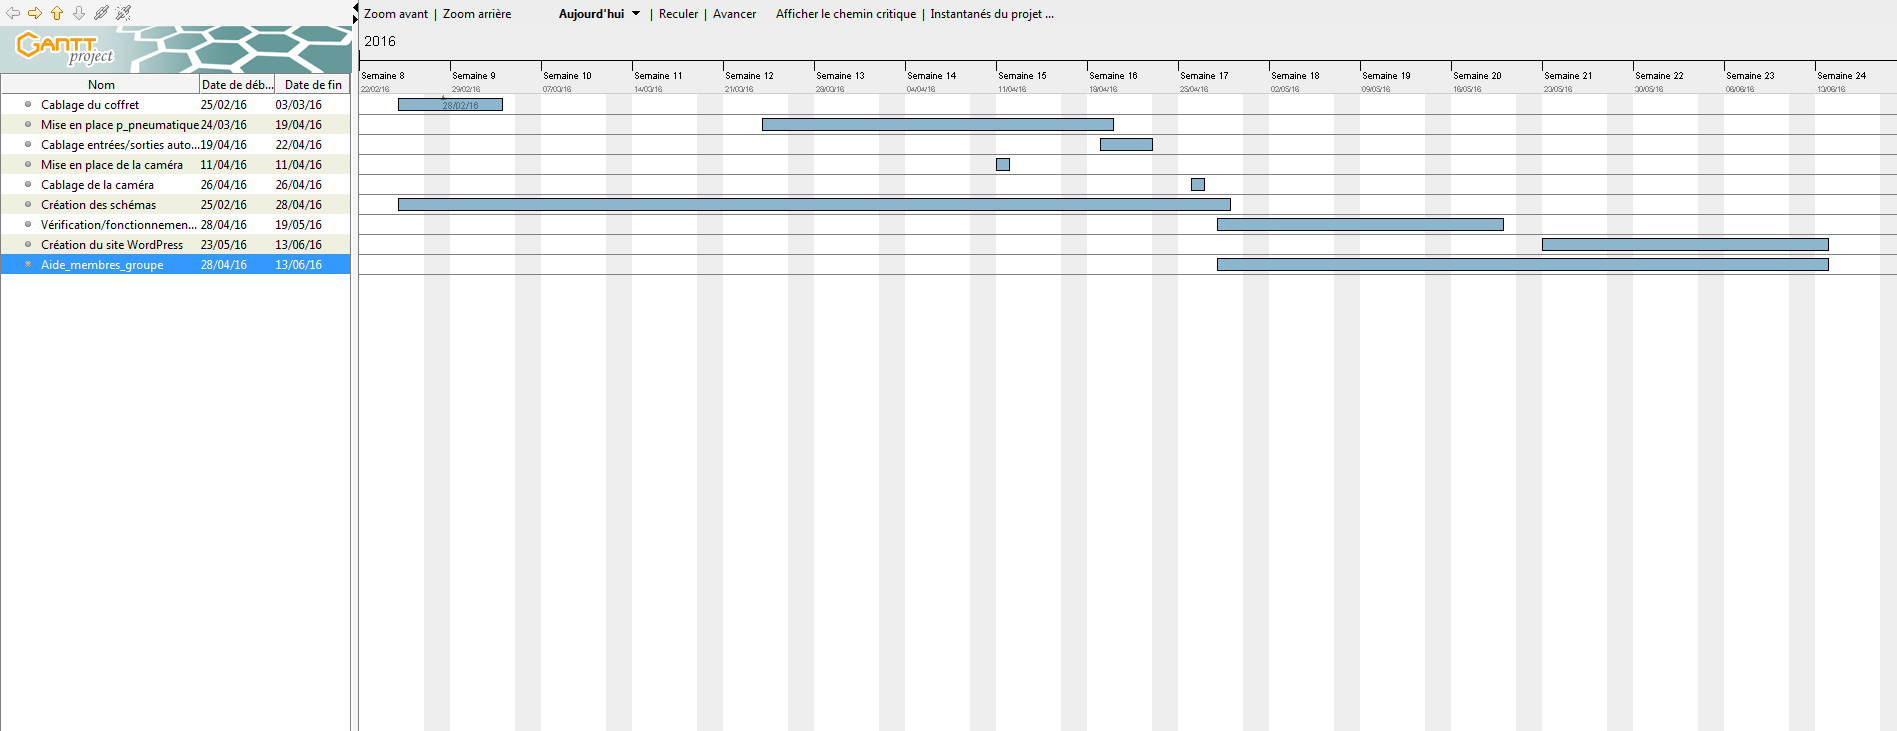Click Zoom arrière link

pos(476,14)
